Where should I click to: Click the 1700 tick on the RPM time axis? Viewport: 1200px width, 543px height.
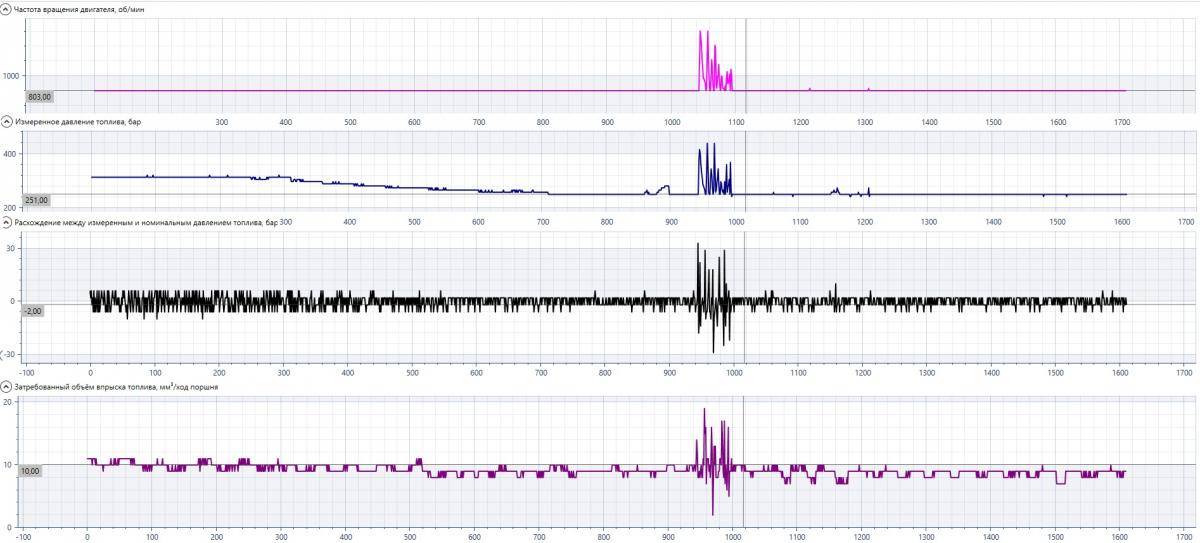click(x=1122, y=121)
